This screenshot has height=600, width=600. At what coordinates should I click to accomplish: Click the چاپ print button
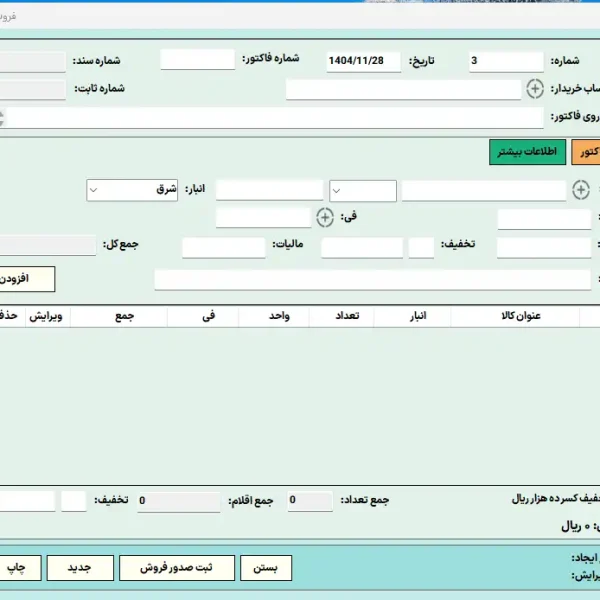(x=20, y=568)
